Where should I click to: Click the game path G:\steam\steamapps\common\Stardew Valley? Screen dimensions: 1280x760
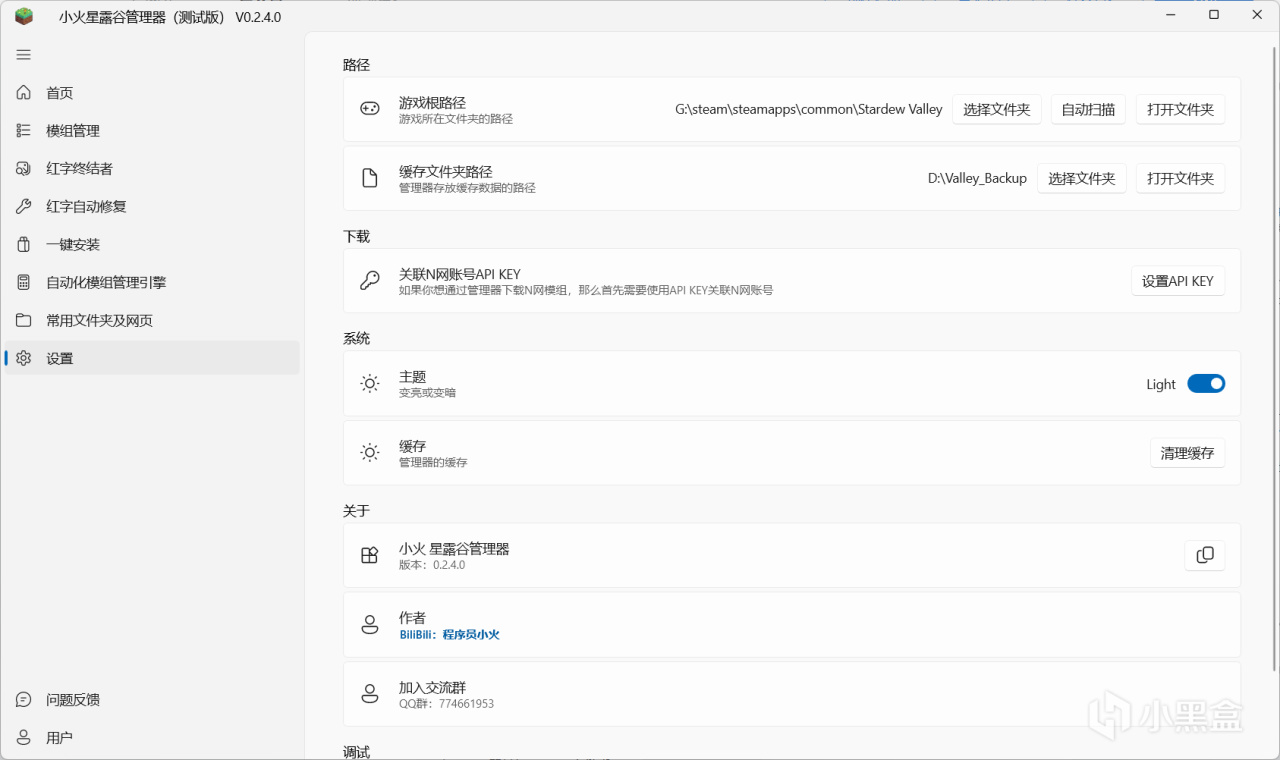tap(809, 109)
